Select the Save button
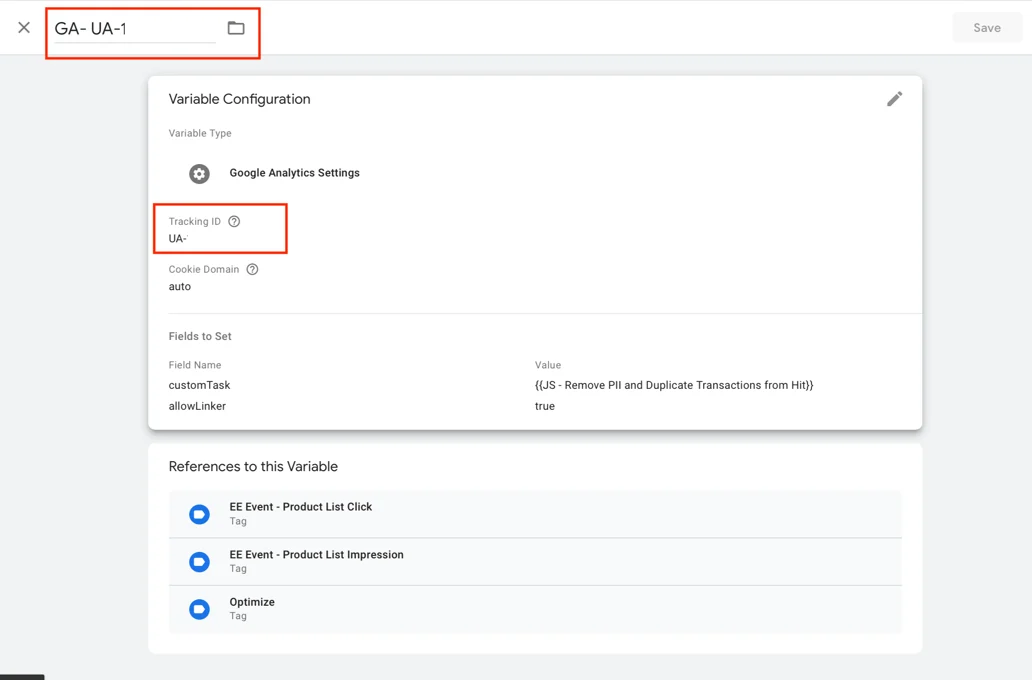 pyautogui.click(x=986, y=27)
